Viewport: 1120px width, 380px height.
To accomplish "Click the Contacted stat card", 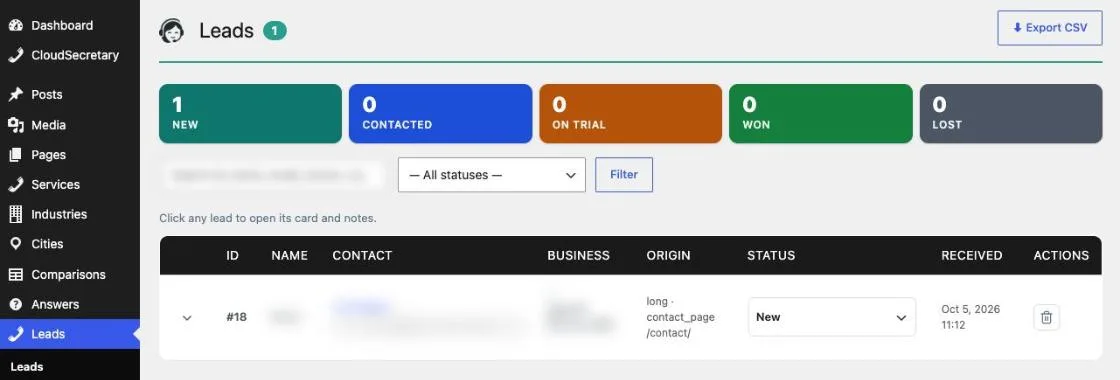I will coord(441,114).
